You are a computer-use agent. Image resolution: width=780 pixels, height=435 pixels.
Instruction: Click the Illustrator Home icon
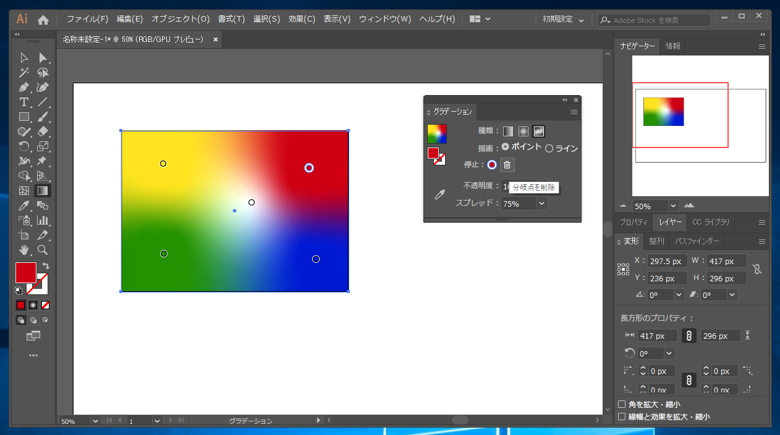43,20
